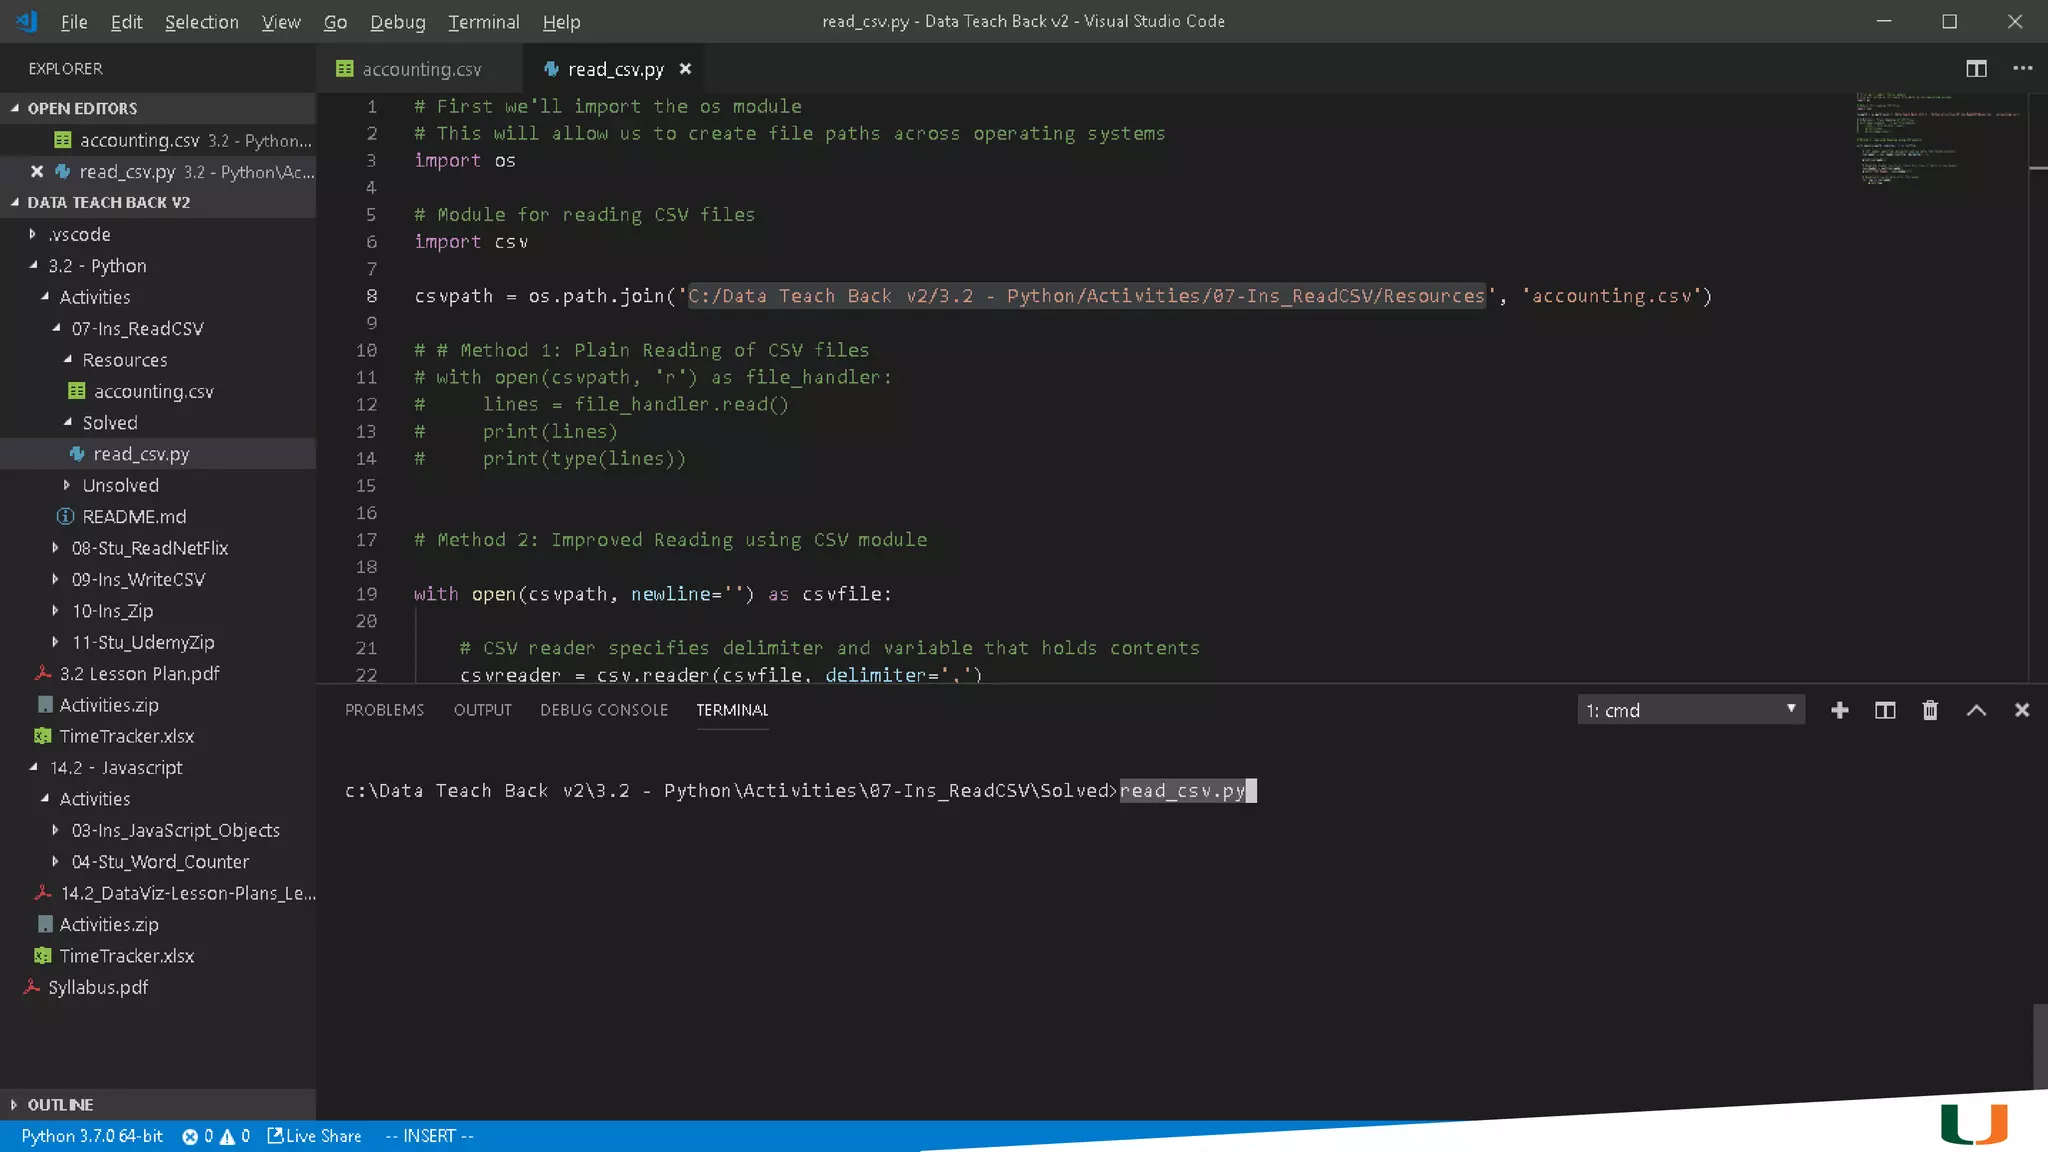Split the terminal panel
2048x1152 pixels.
click(1884, 710)
